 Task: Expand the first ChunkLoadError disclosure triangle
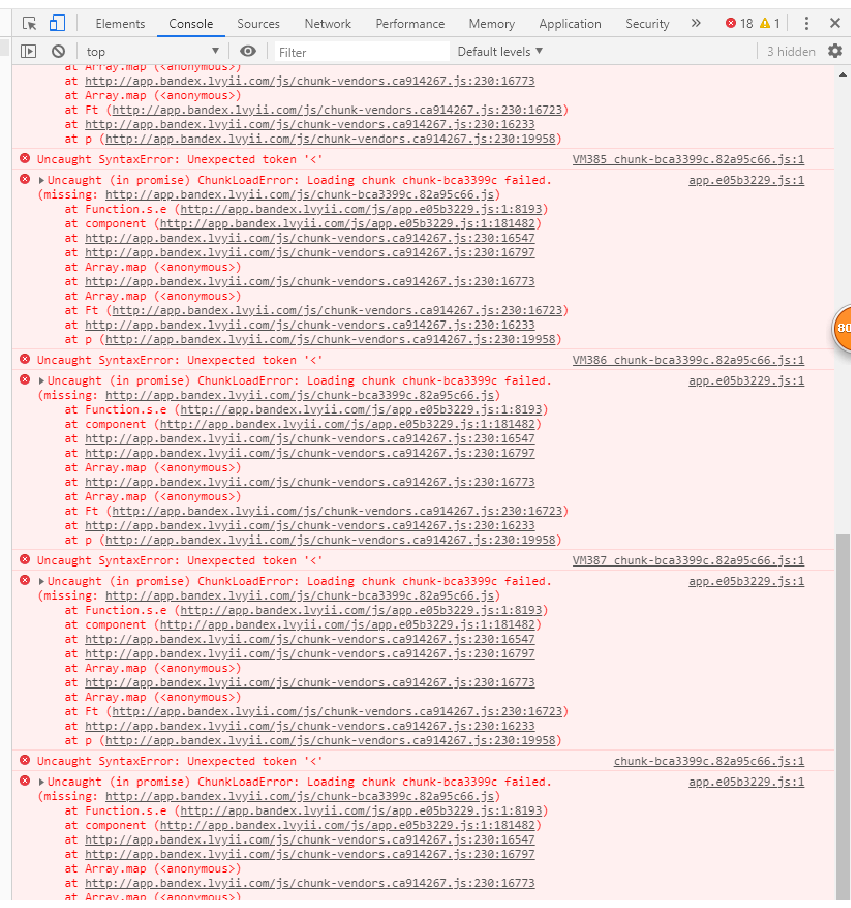click(x=41, y=180)
